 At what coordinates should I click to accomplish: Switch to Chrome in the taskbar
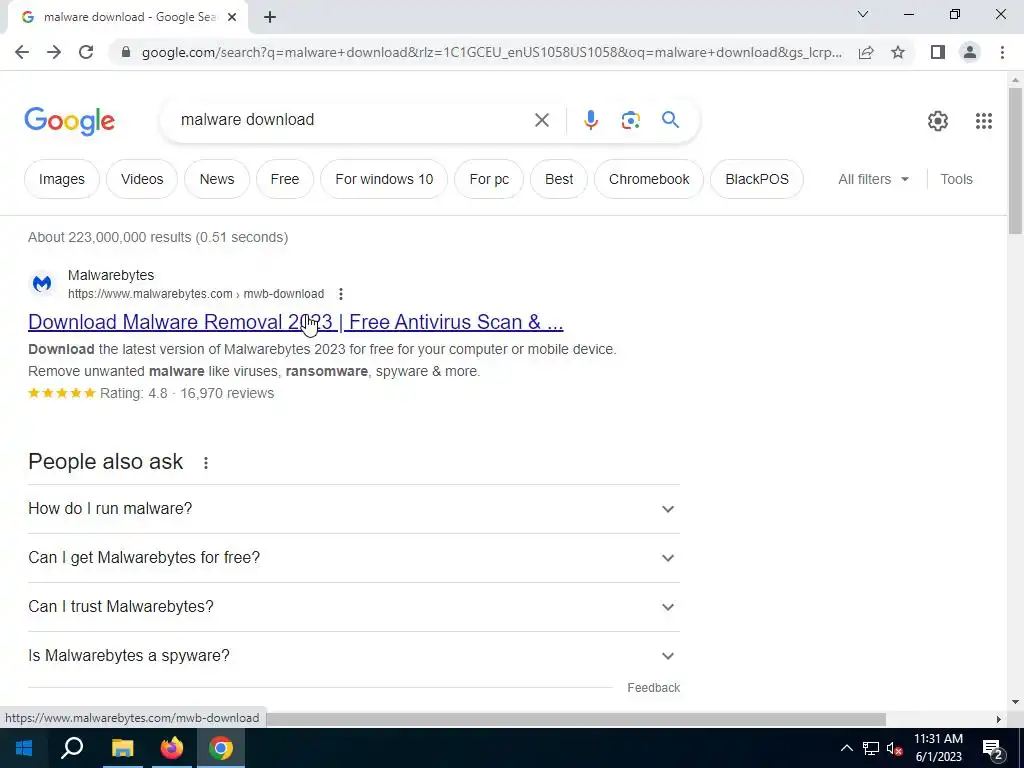pyautogui.click(x=221, y=748)
